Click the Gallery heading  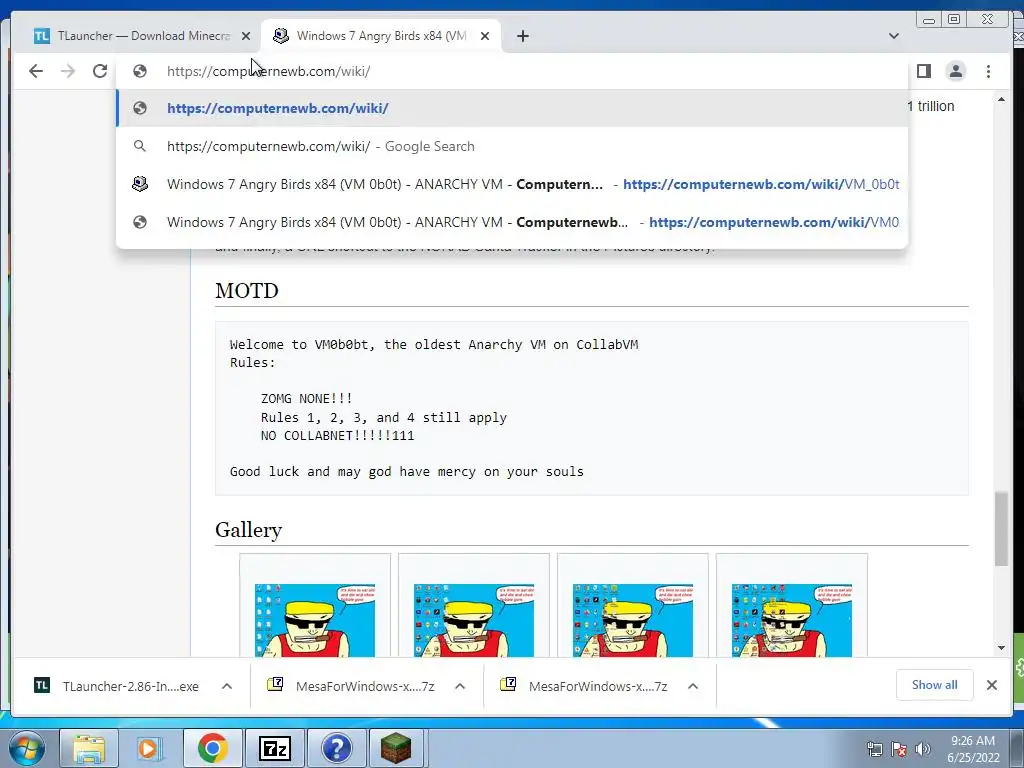click(248, 530)
